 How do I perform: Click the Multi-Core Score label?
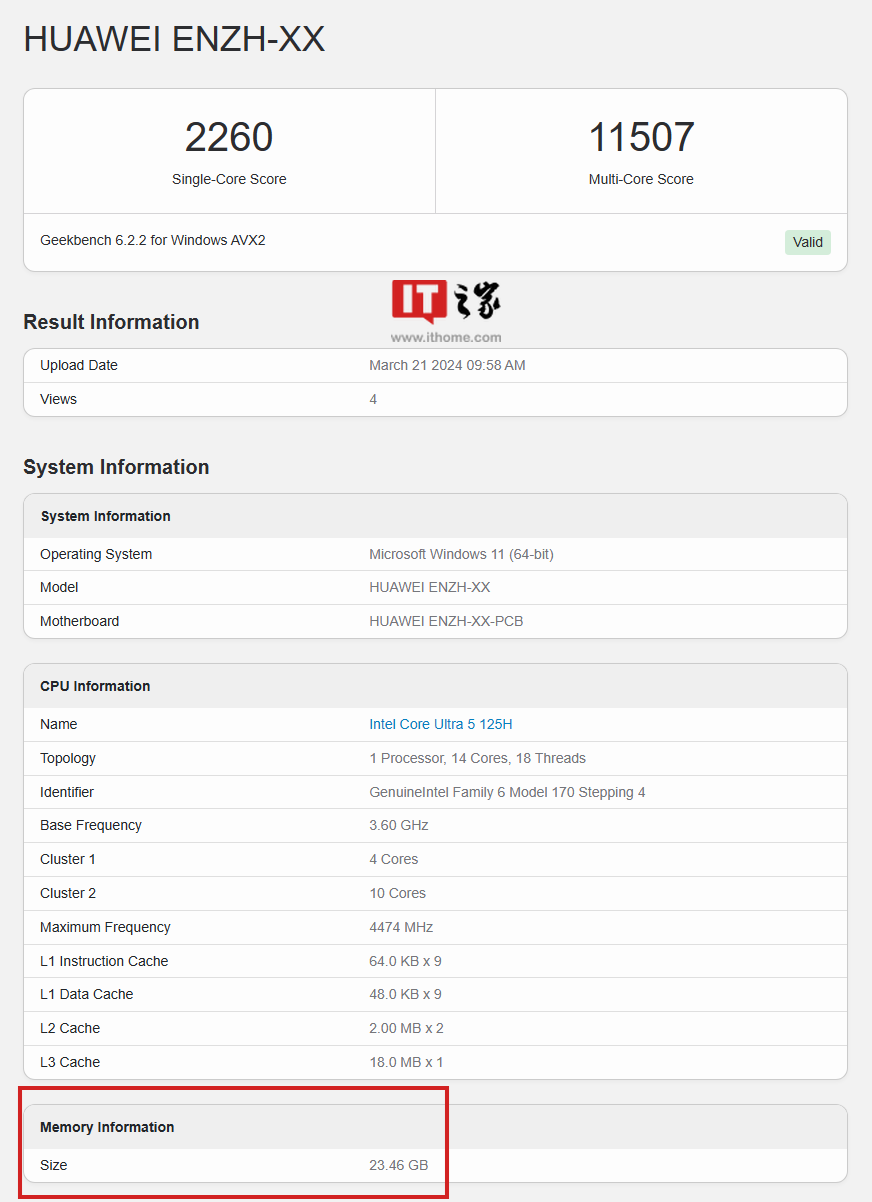point(641,179)
